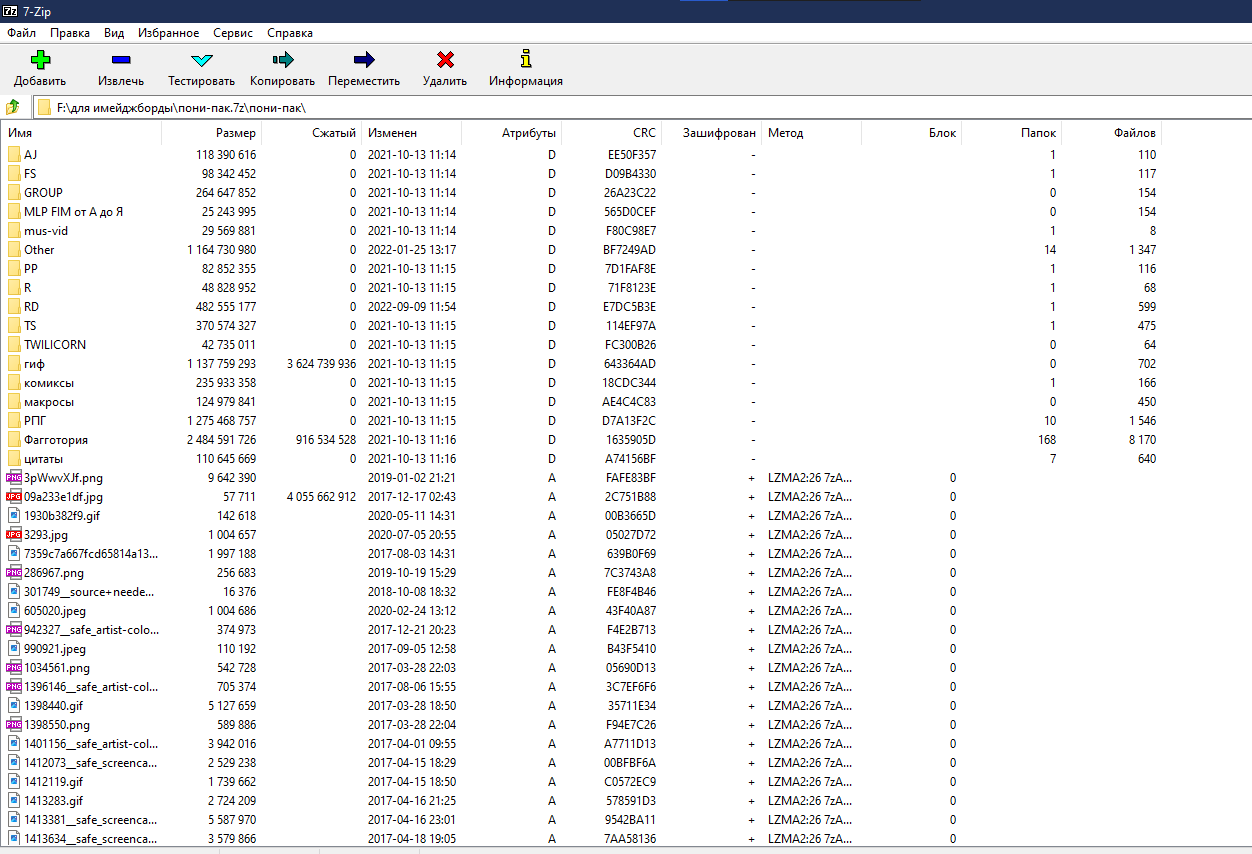This screenshot has height=854, width=1252.
Task: Select the TWILICORN folder icon
Action: coord(14,345)
